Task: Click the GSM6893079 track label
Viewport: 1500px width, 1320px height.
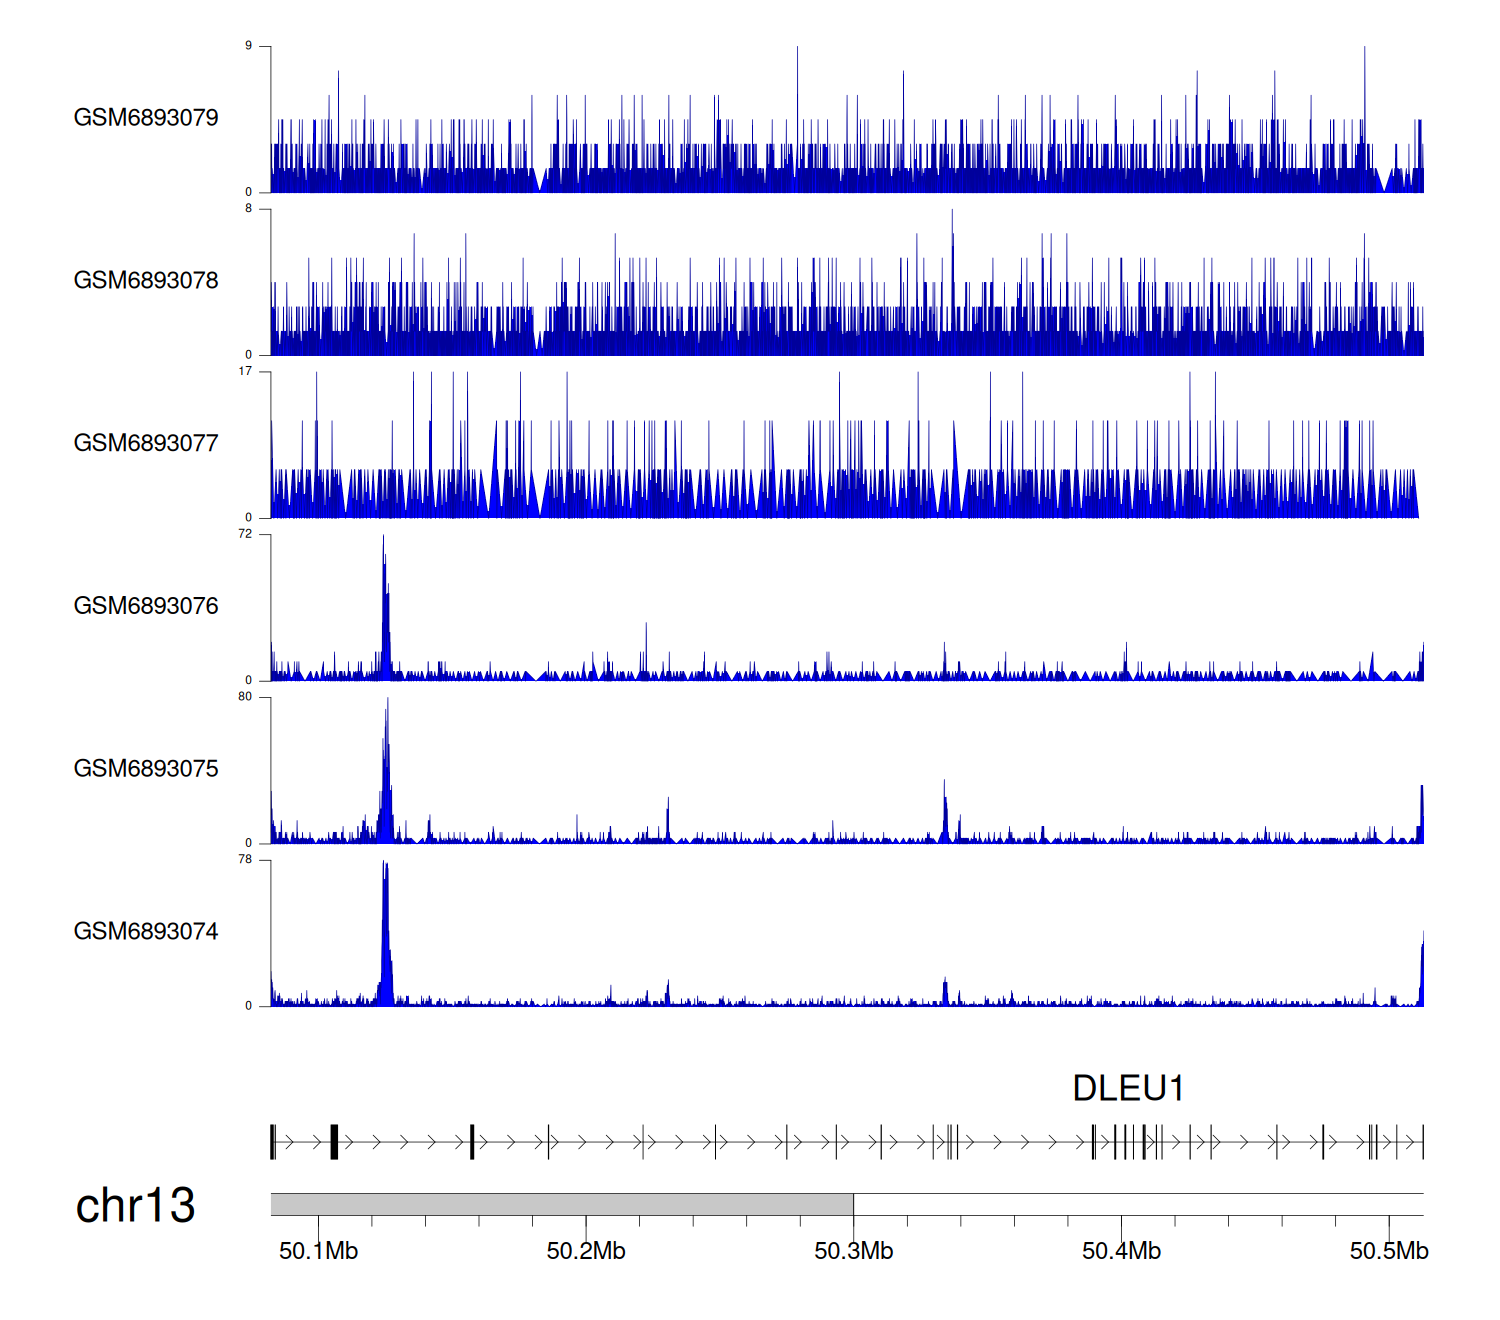Action: point(146,118)
